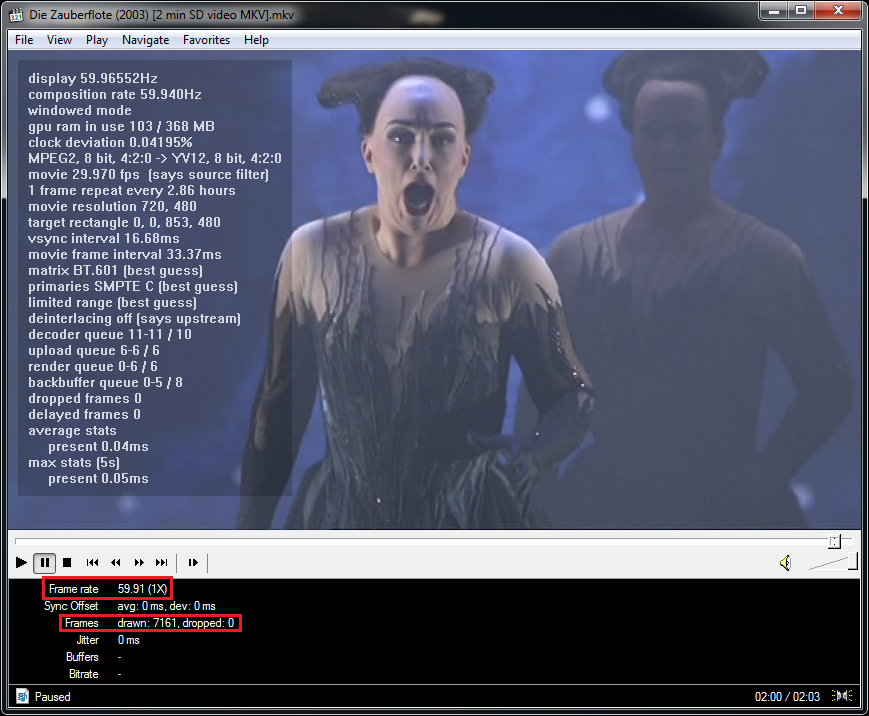869x716 pixels.
Task: Click 'movie resolution 720, 480' line
Action: pos(113,206)
